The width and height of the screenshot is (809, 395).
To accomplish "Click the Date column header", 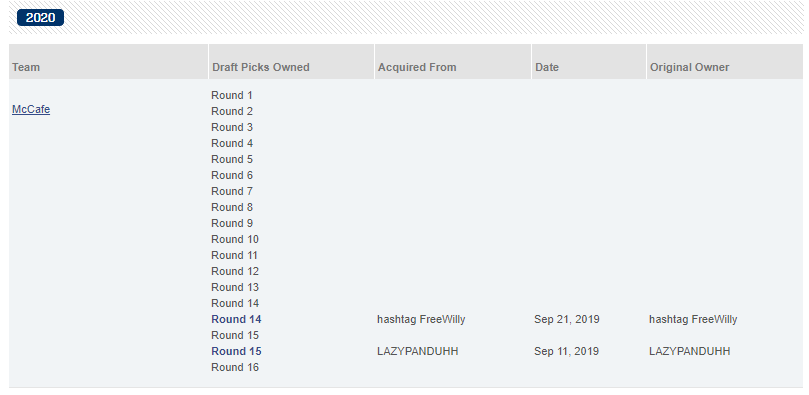I will [x=547, y=67].
